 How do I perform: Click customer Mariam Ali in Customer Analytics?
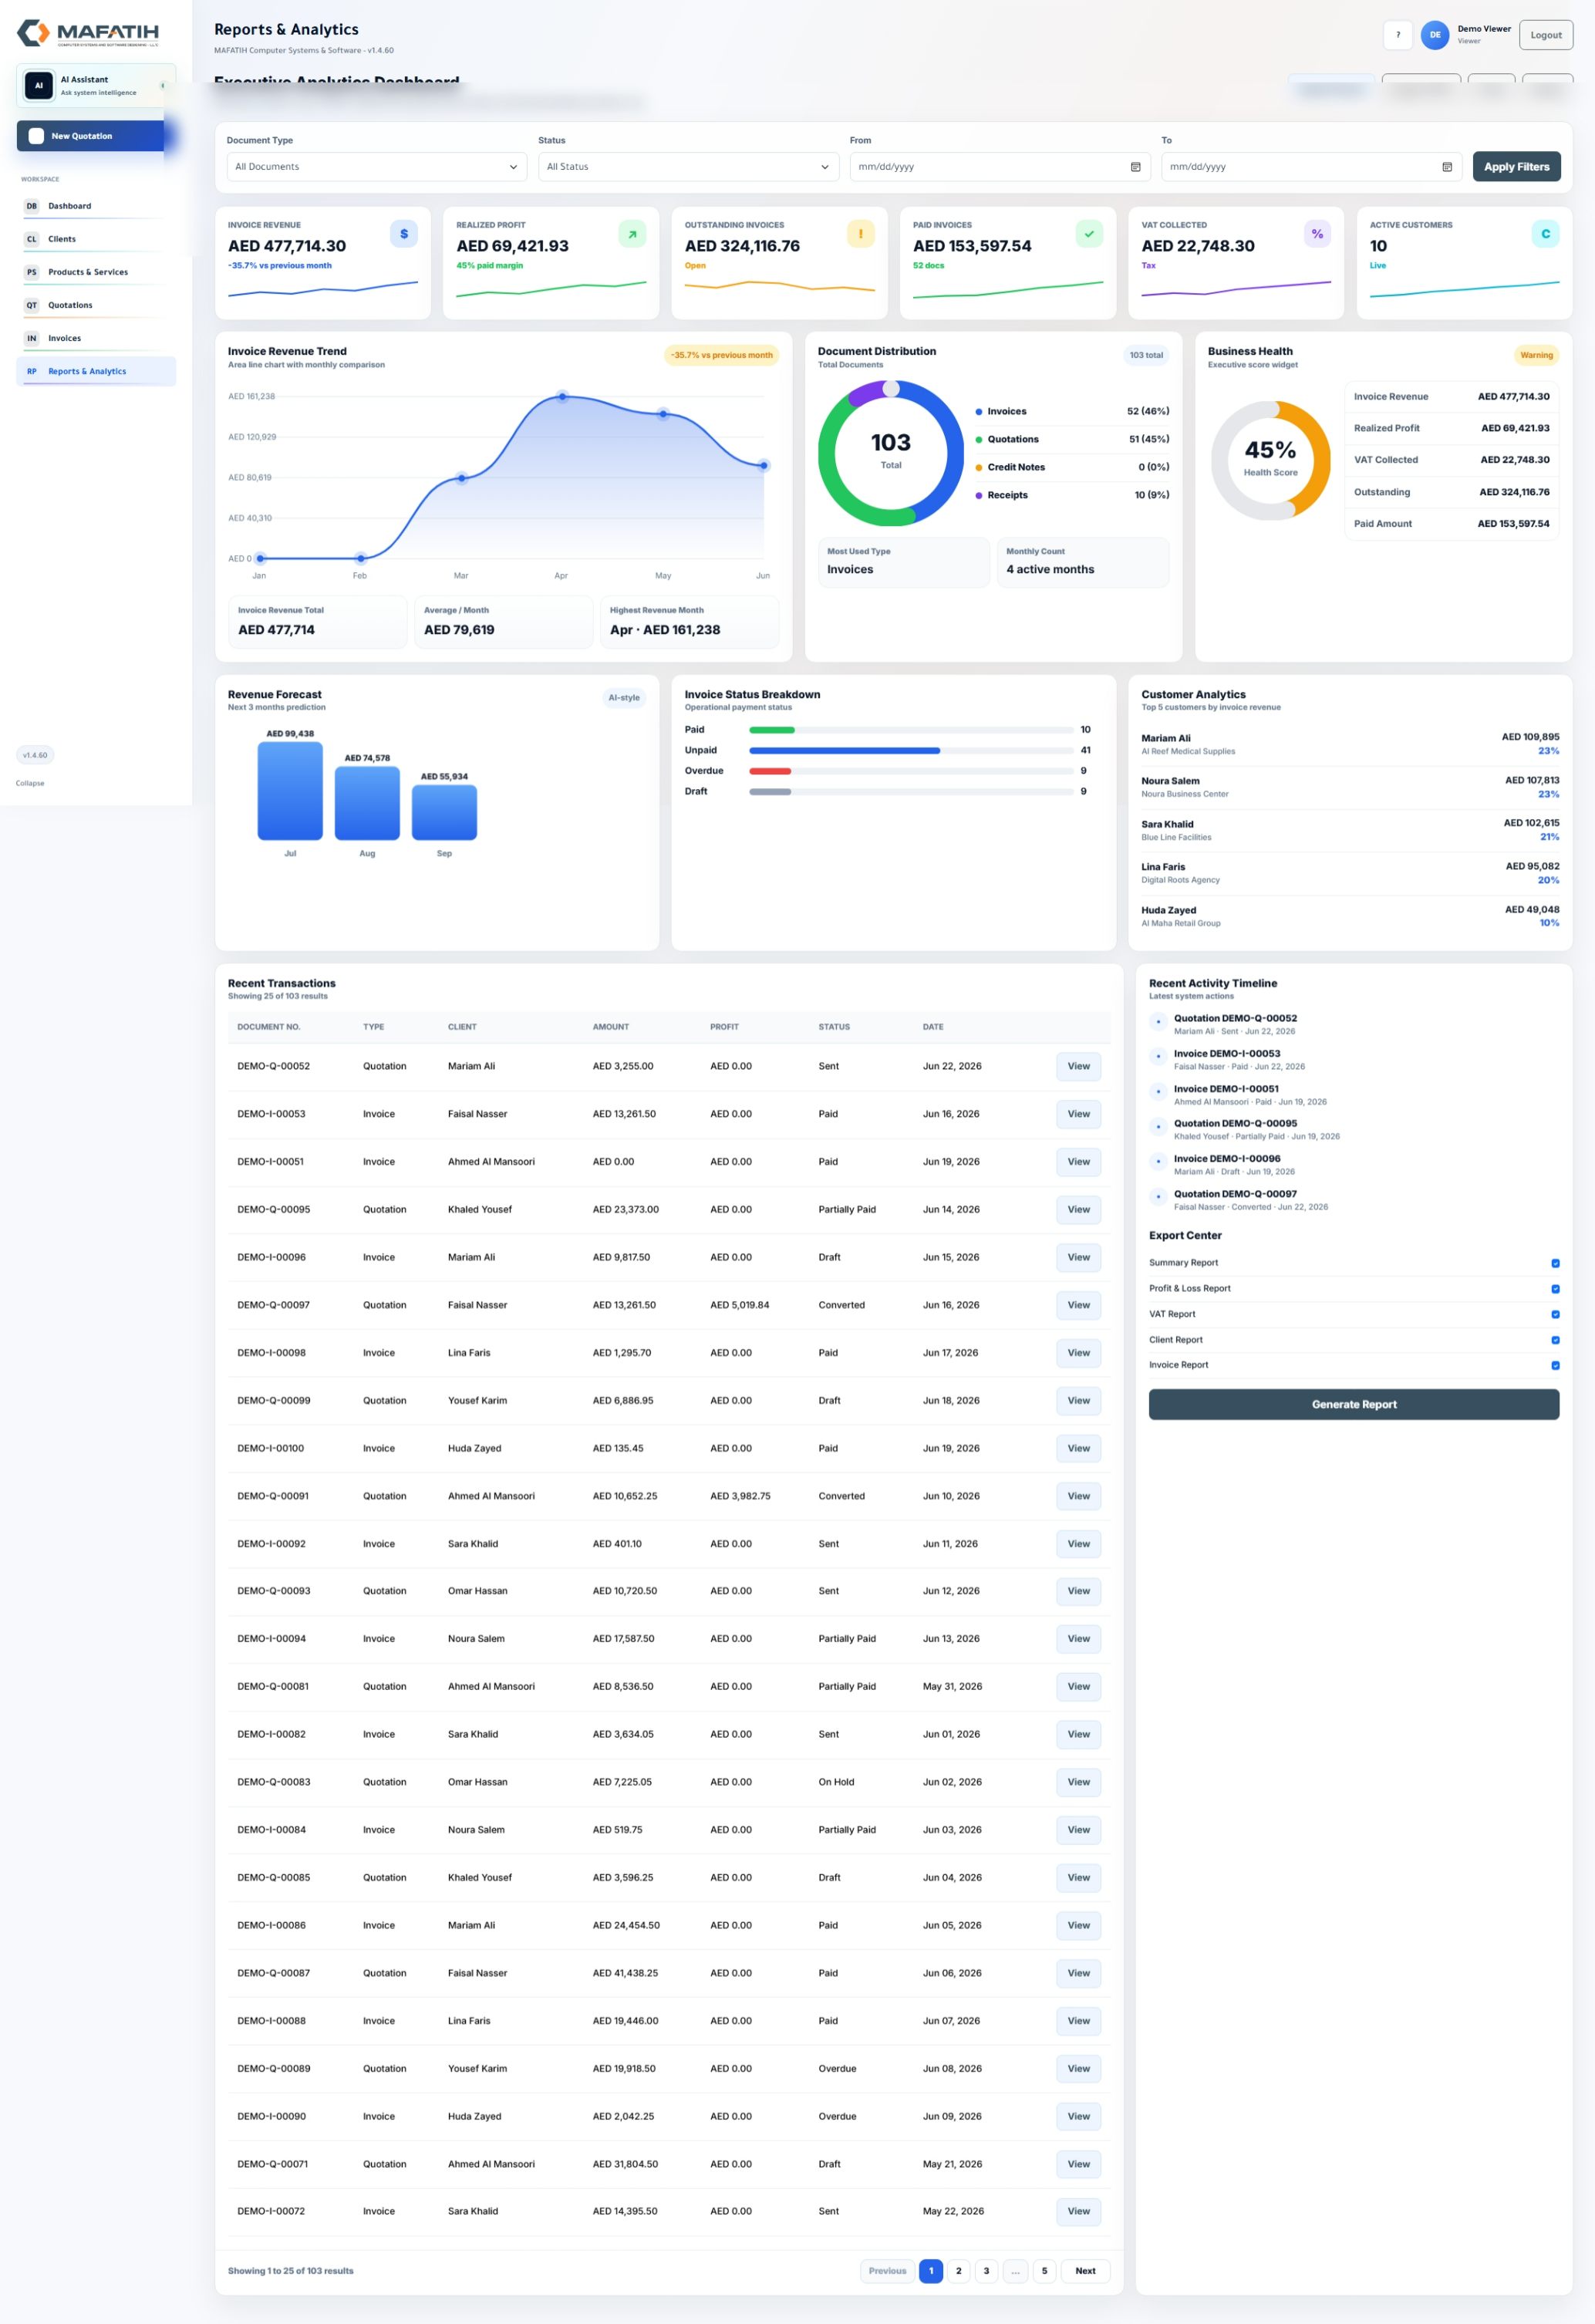(x=1350, y=744)
